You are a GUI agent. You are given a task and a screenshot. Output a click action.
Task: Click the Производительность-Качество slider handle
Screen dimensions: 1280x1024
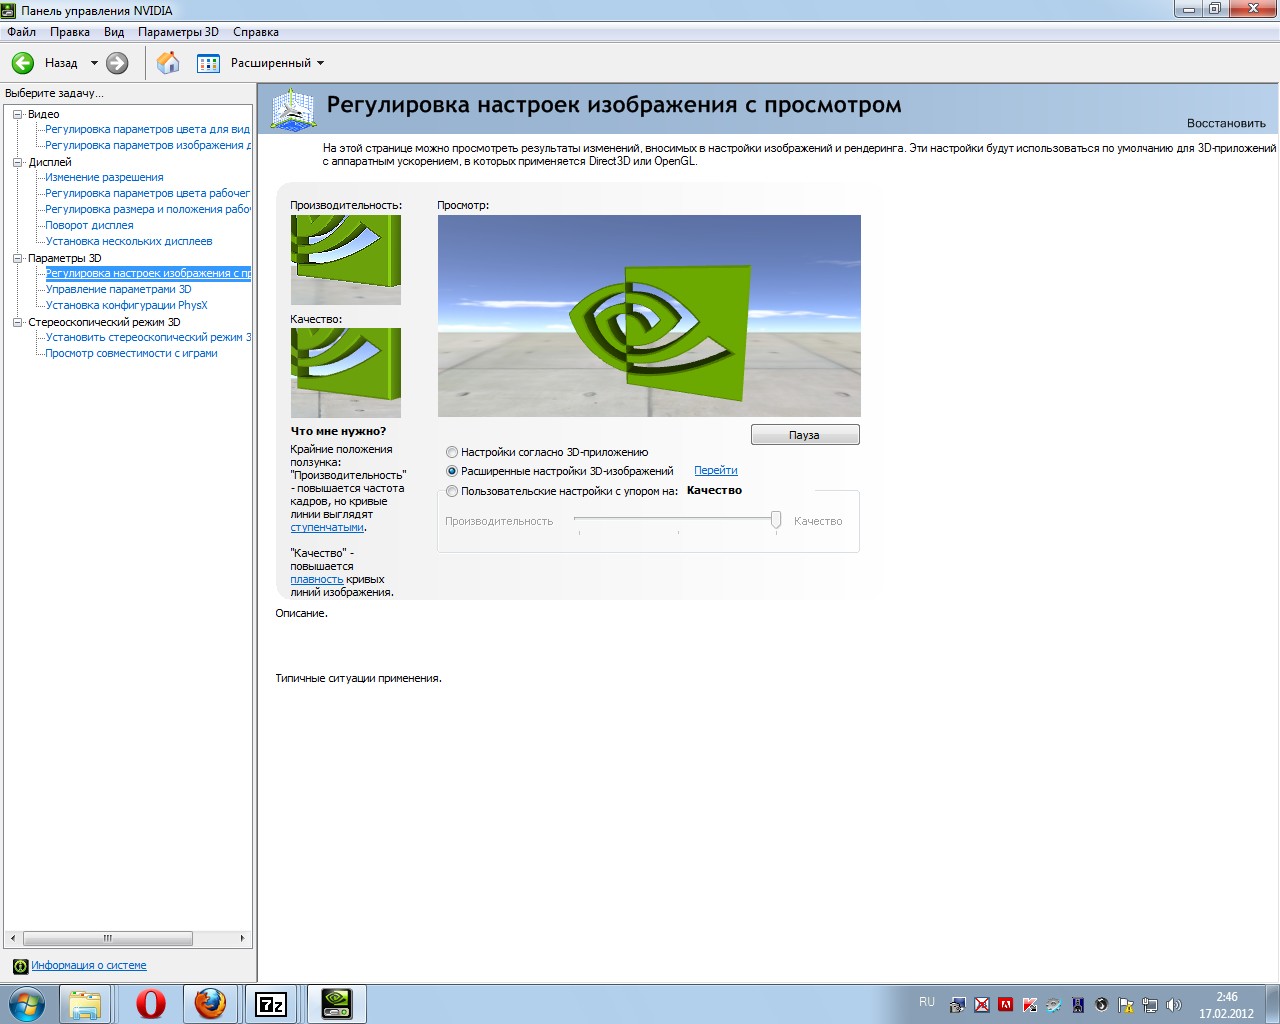[776, 520]
